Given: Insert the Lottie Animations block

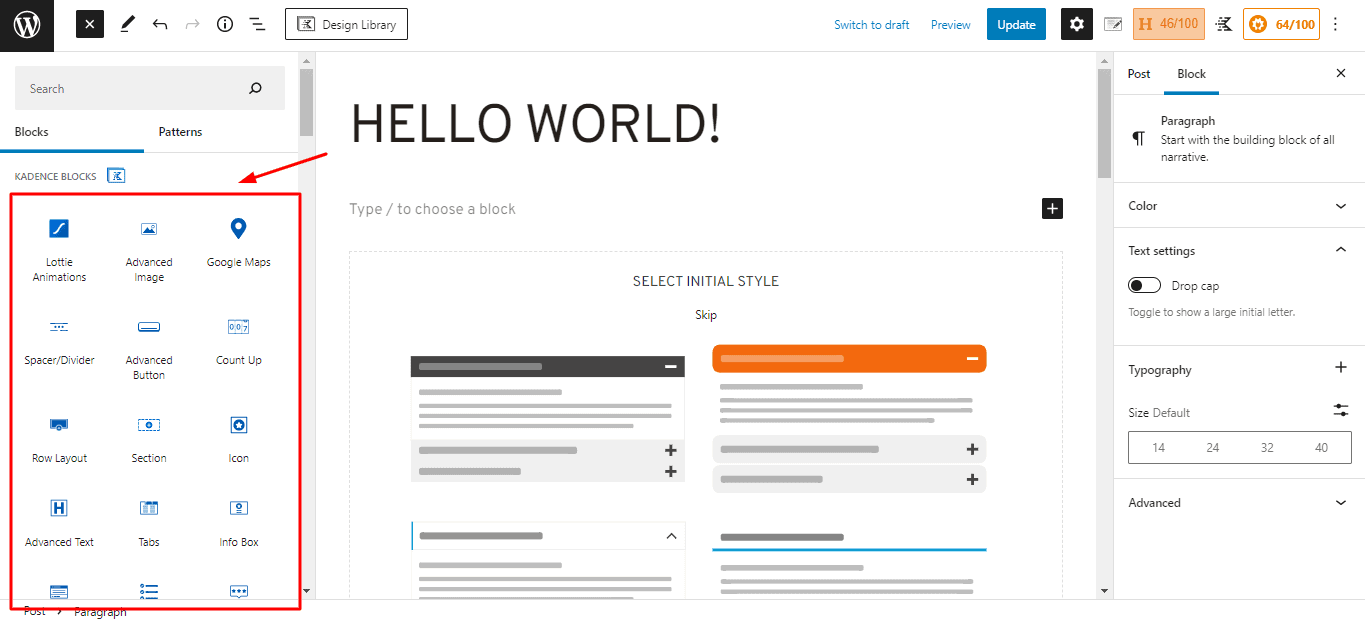Looking at the screenshot, I should pyautogui.click(x=59, y=250).
